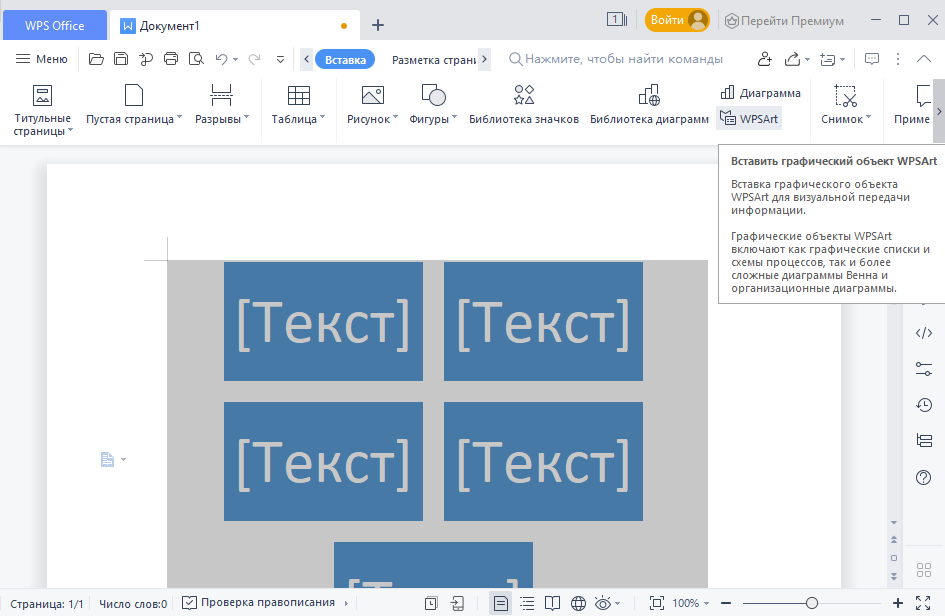Open the Меню main menu
The height and width of the screenshot is (616, 945).
(42, 59)
